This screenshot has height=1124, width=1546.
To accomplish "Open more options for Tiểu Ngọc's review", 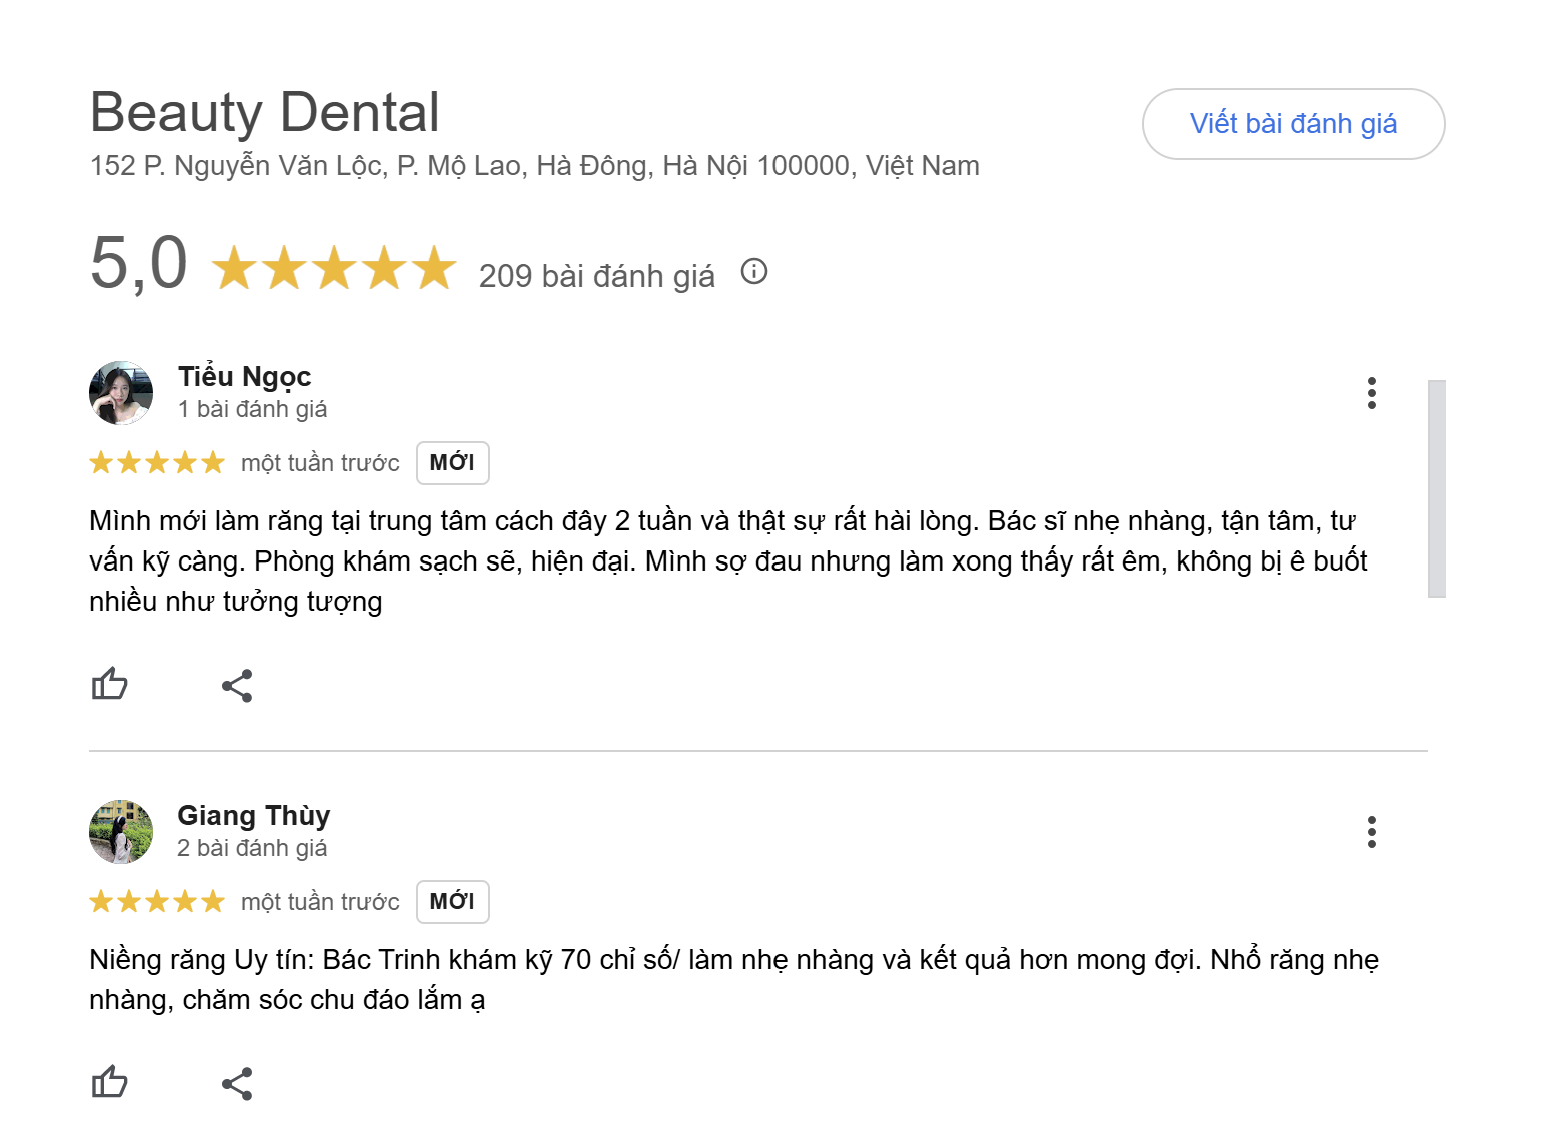I will point(1372,393).
